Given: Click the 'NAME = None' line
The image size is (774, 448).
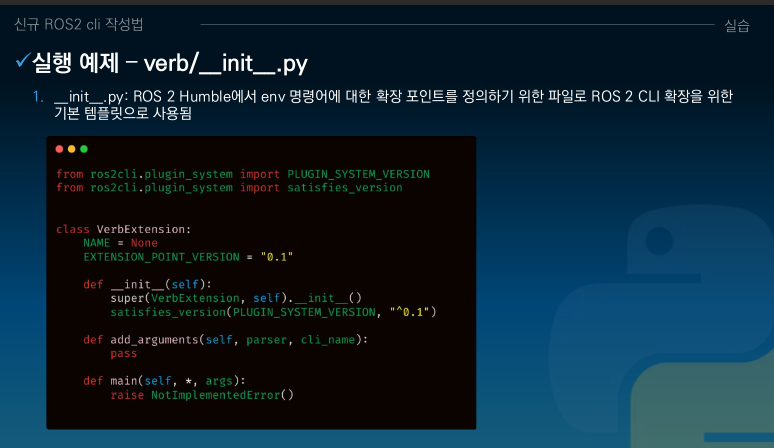Looking at the screenshot, I should (x=120, y=243).
